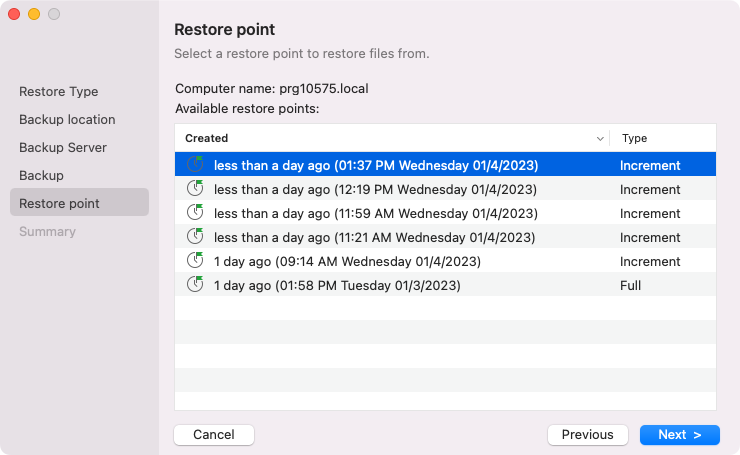Select the Backup step in sidebar
Image resolution: width=740 pixels, height=455 pixels.
coord(41,175)
